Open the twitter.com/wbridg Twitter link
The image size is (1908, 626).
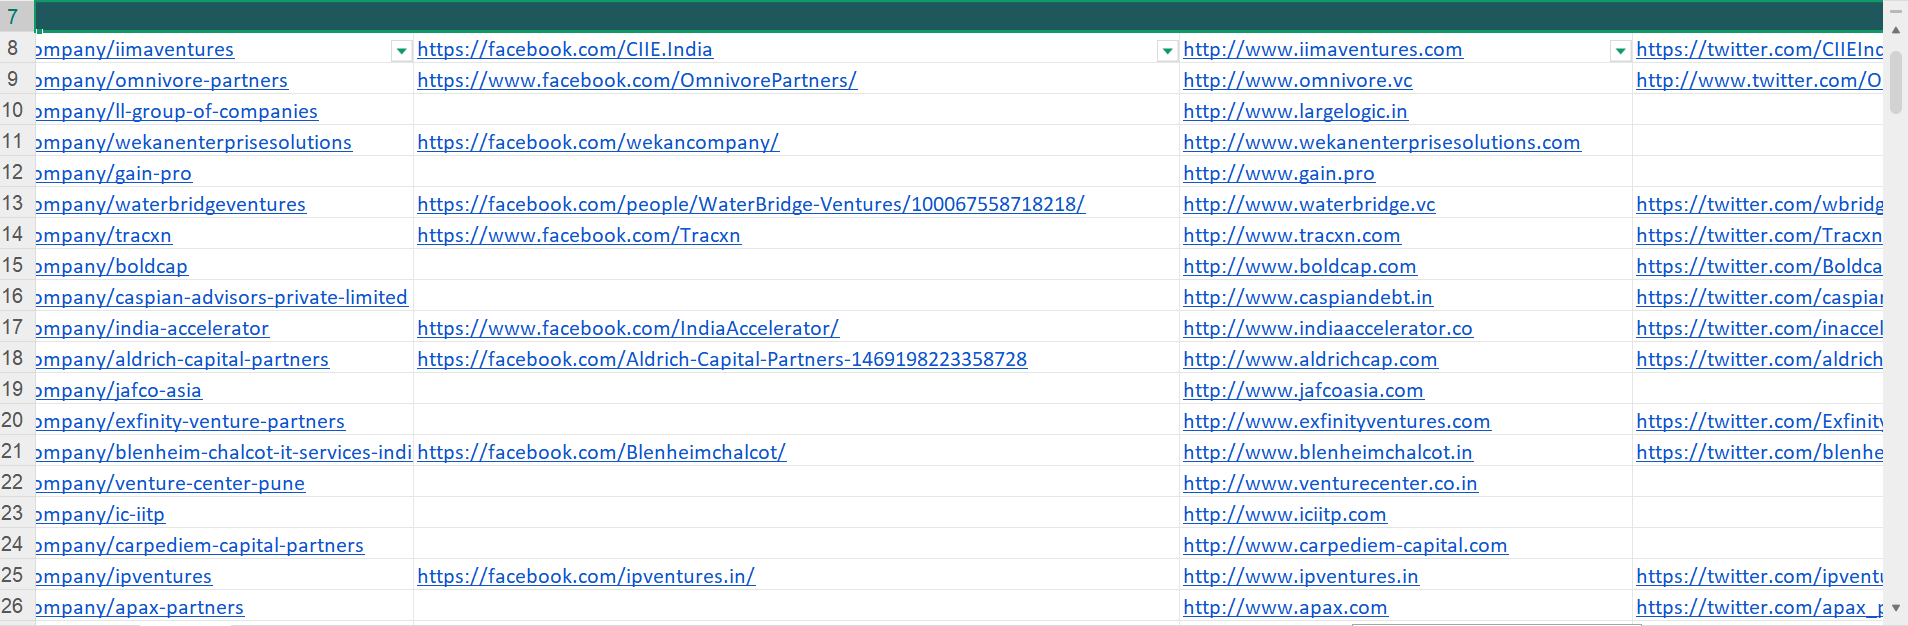[x=1759, y=205]
